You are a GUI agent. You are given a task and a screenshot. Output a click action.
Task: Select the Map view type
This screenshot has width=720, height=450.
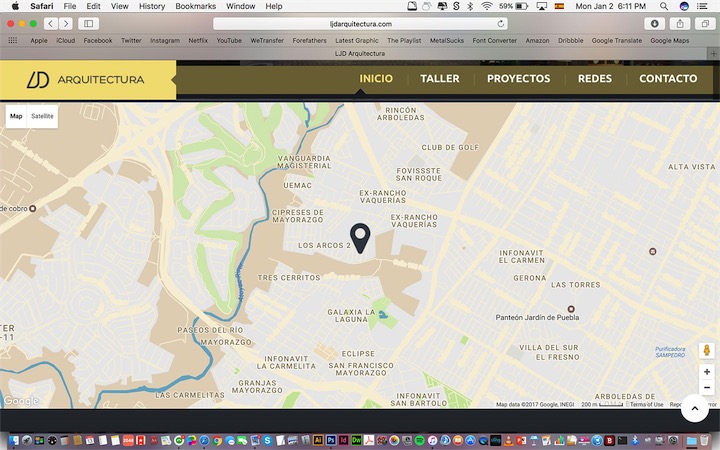tap(16, 116)
